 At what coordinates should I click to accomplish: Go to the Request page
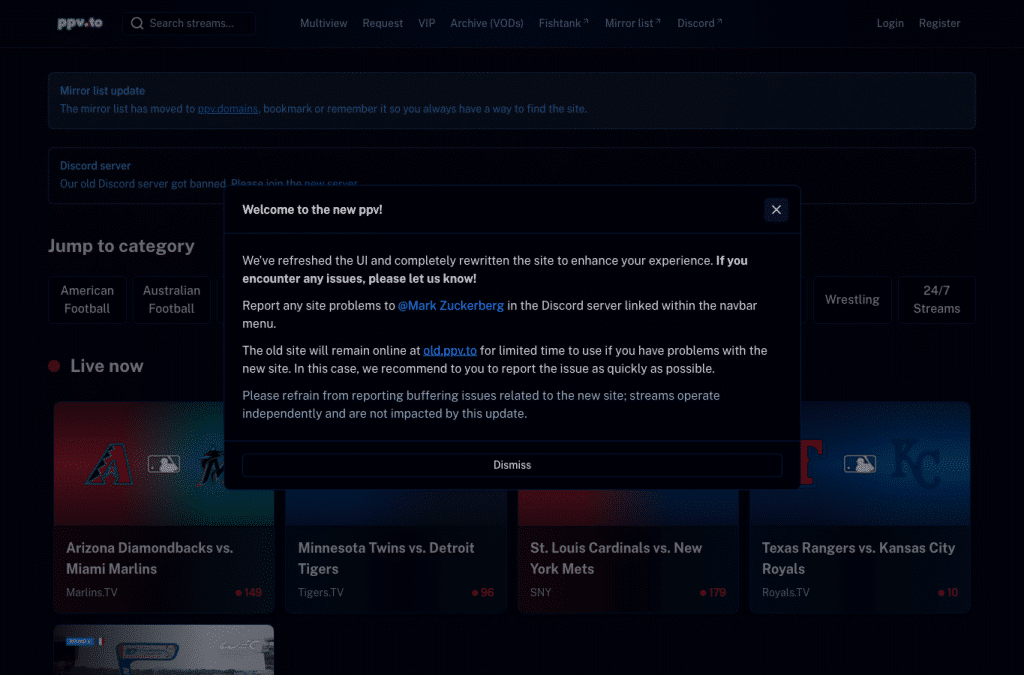[x=383, y=24]
